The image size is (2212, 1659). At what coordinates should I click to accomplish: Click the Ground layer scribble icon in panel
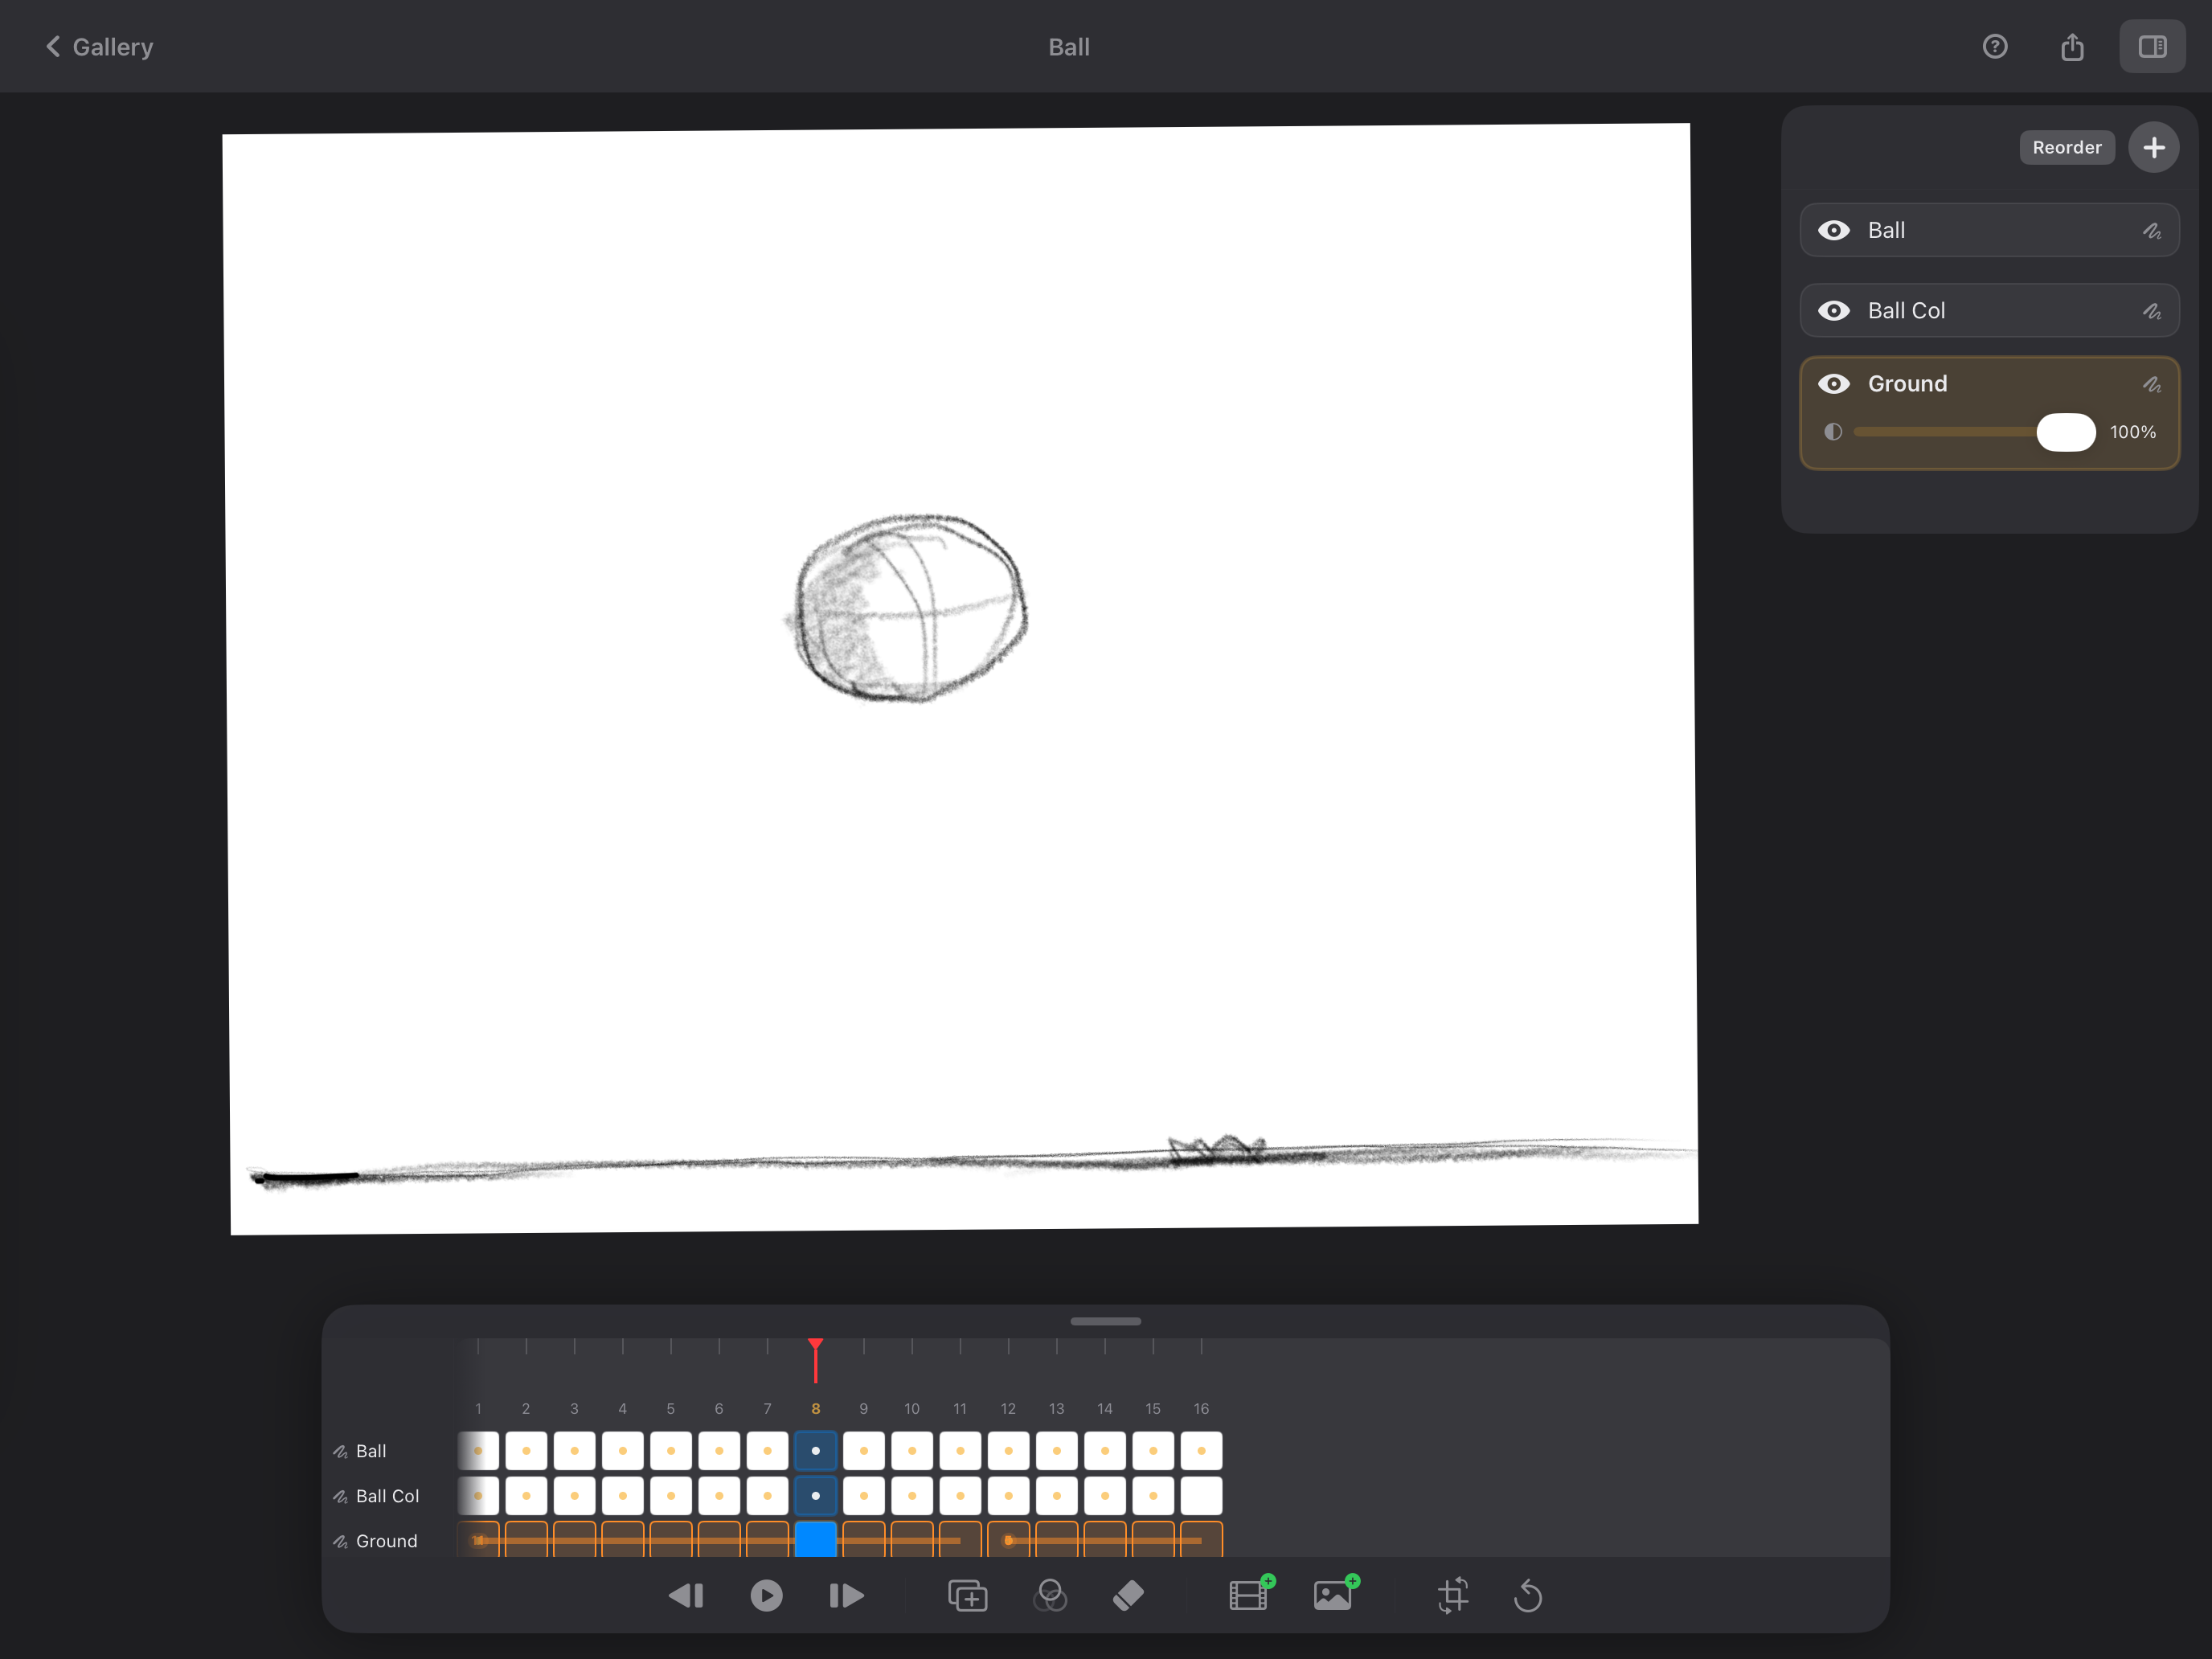2152,384
